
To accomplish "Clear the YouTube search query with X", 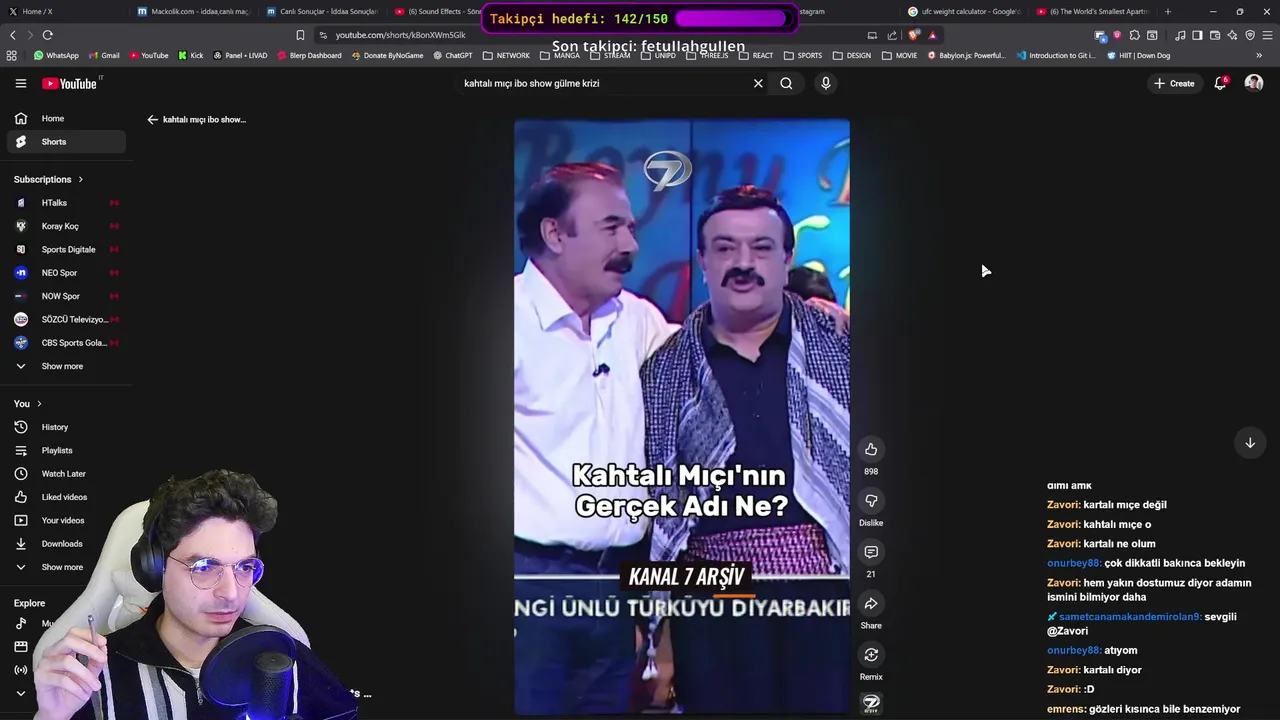I will tap(758, 83).
